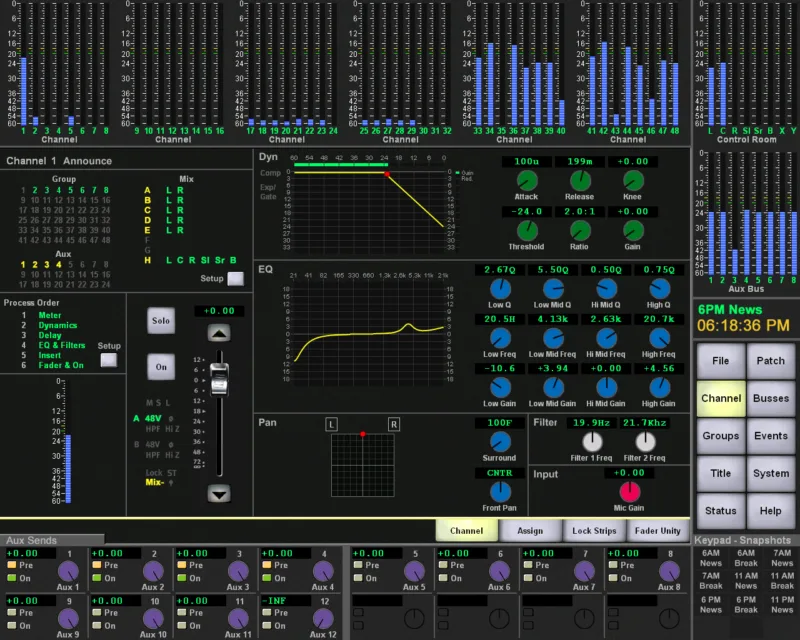Select the Fader Unity tab
Image resolution: width=800 pixels, height=640 pixels.
(658, 531)
